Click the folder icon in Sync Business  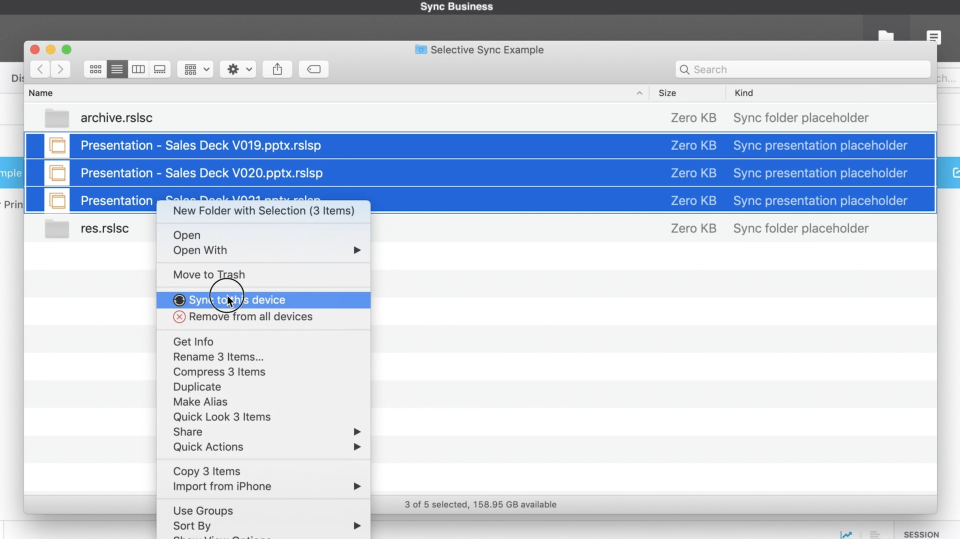(x=886, y=36)
